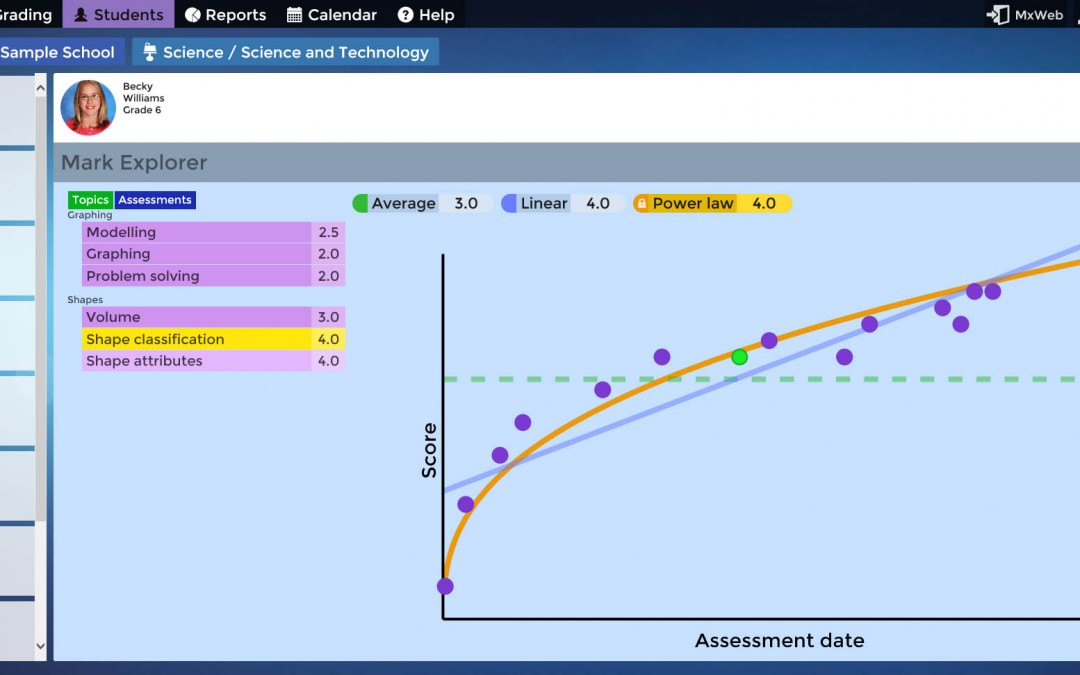Image resolution: width=1080 pixels, height=675 pixels.
Task: Switch to the Assessments tab
Action: point(155,200)
